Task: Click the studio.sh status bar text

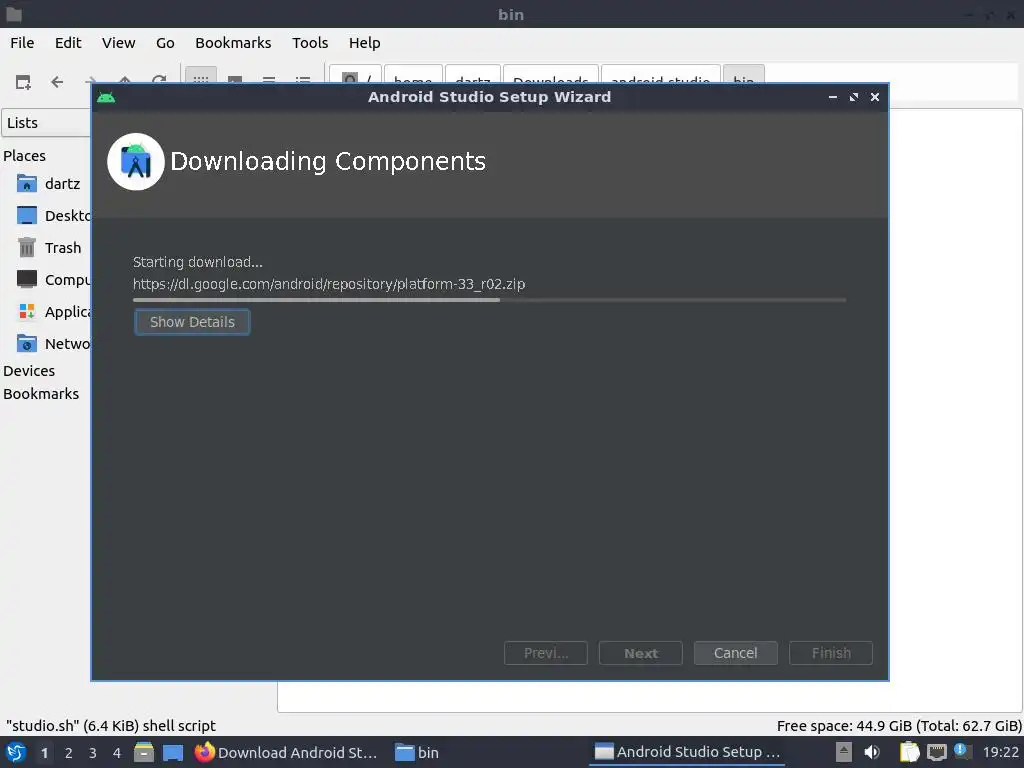Action: (110, 726)
